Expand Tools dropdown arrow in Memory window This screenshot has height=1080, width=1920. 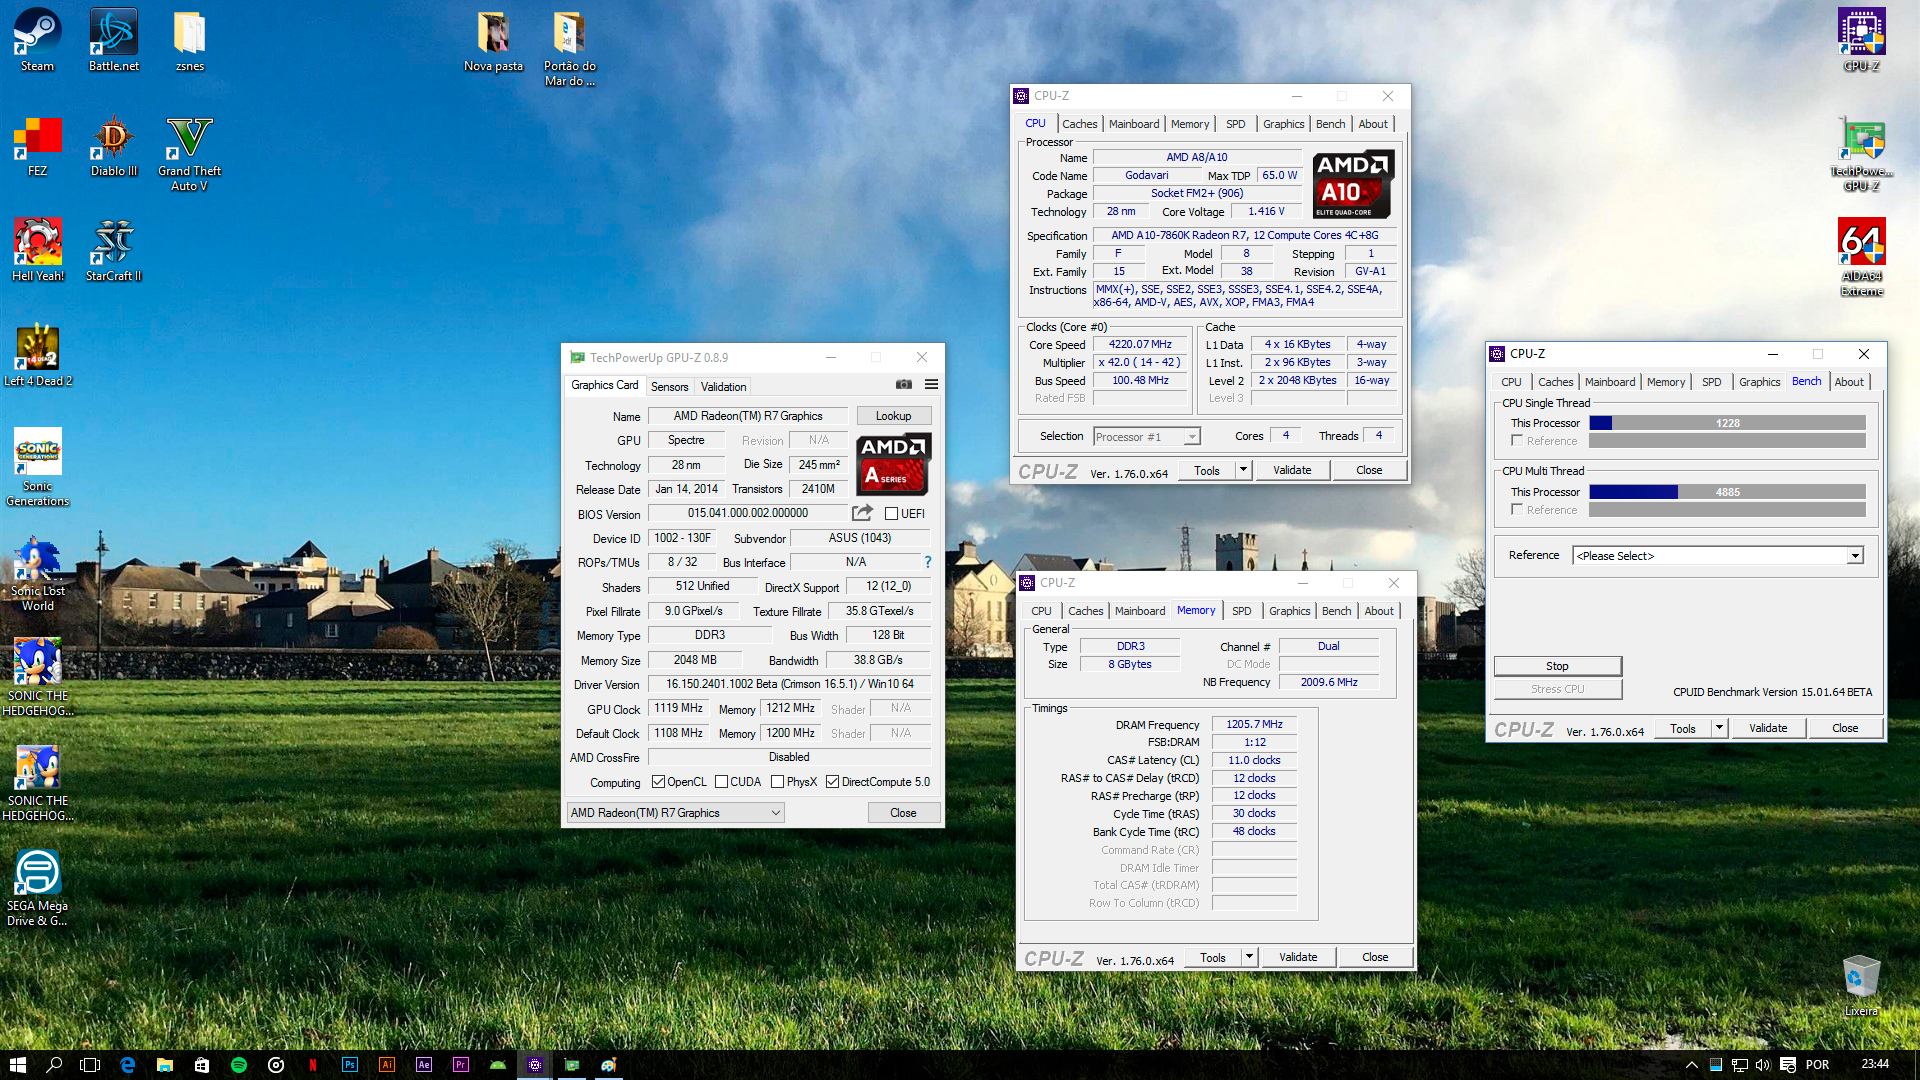[x=1249, y=957]
